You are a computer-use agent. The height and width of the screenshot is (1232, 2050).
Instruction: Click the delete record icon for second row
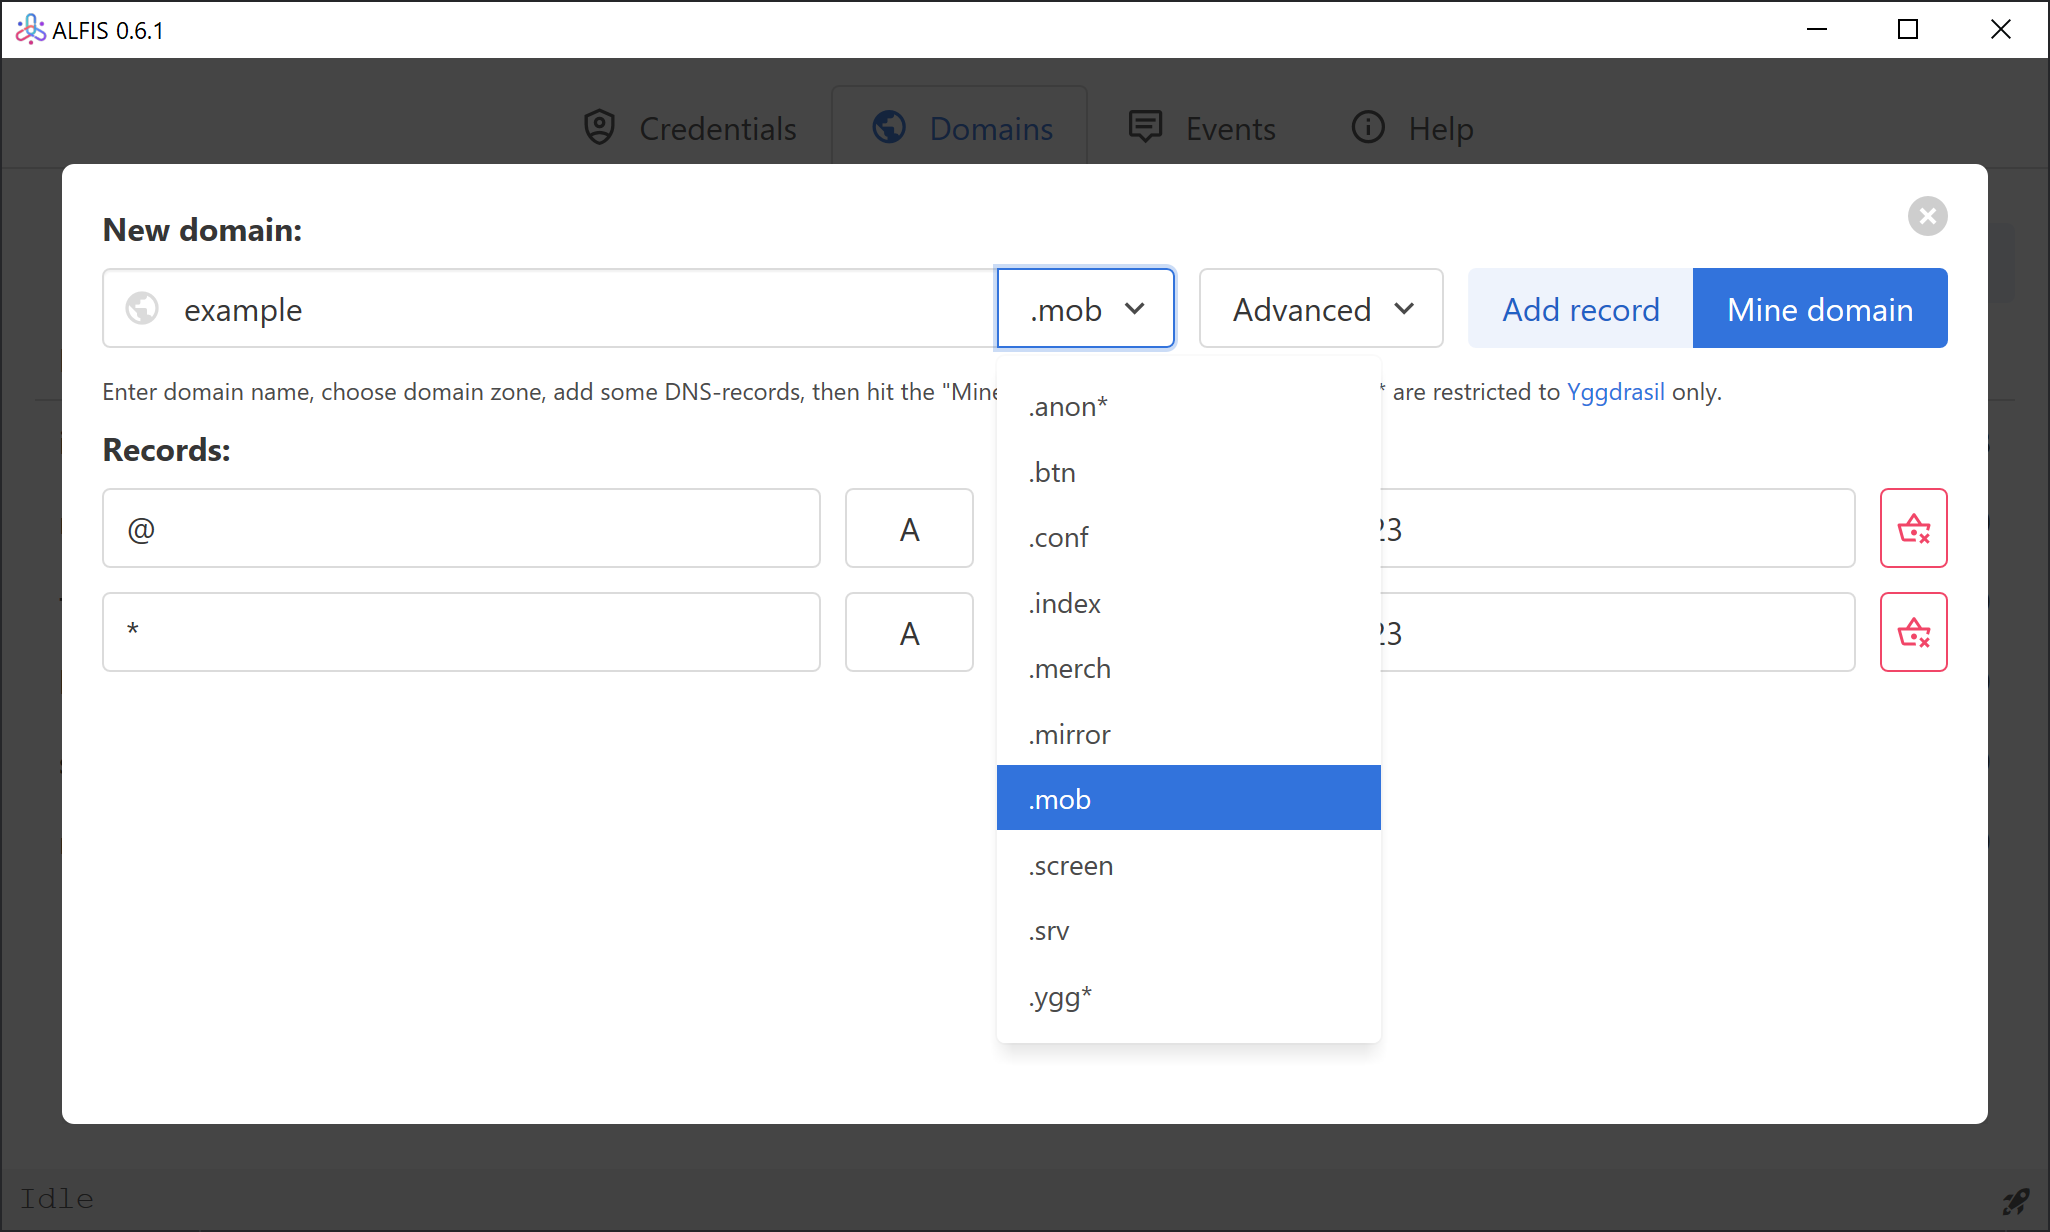1914,631
